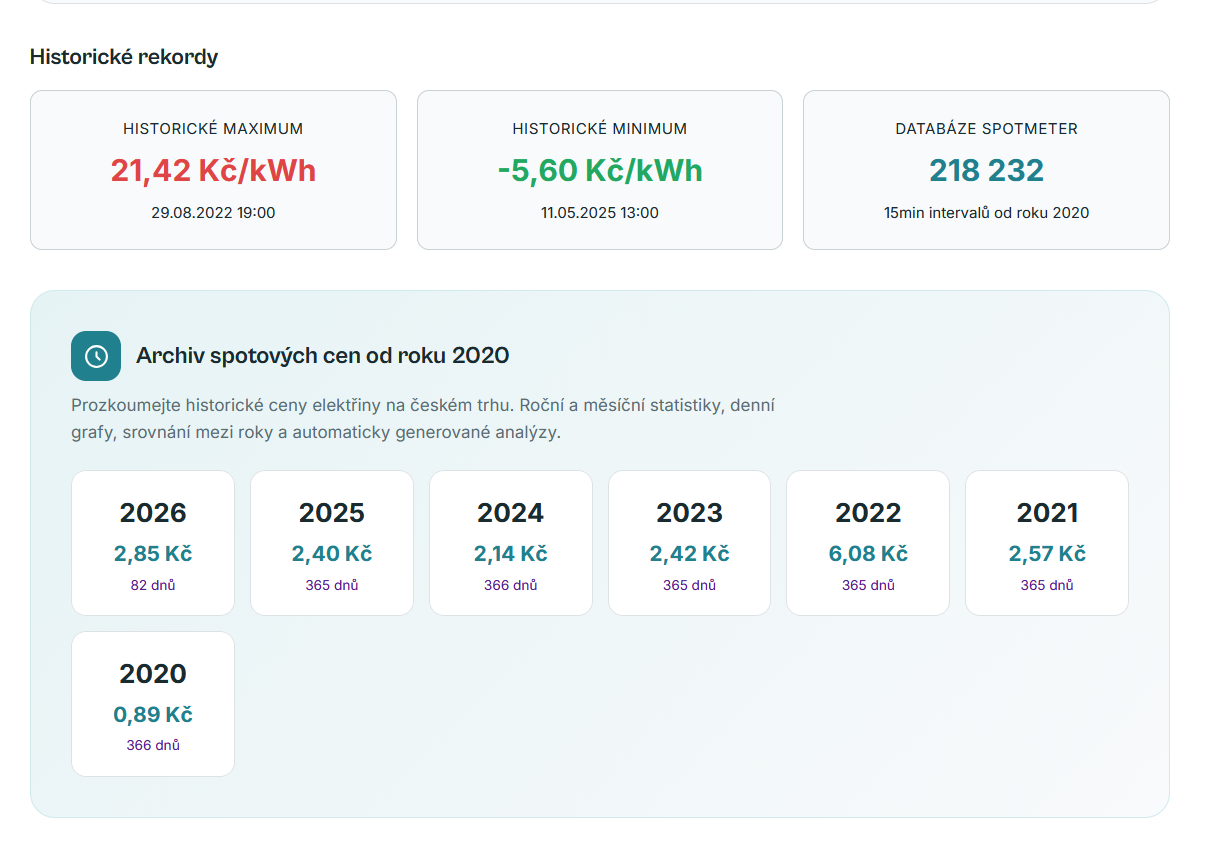Click the 29.08.2022 19:00 timestamp
Image resolution: width=1216 pixels, height=868 pixels.
(x=213, y=212)
